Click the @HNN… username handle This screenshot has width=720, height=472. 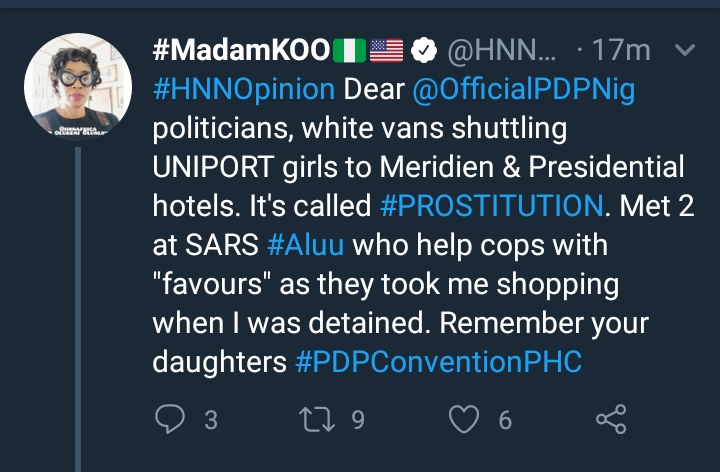click(499, 48)
